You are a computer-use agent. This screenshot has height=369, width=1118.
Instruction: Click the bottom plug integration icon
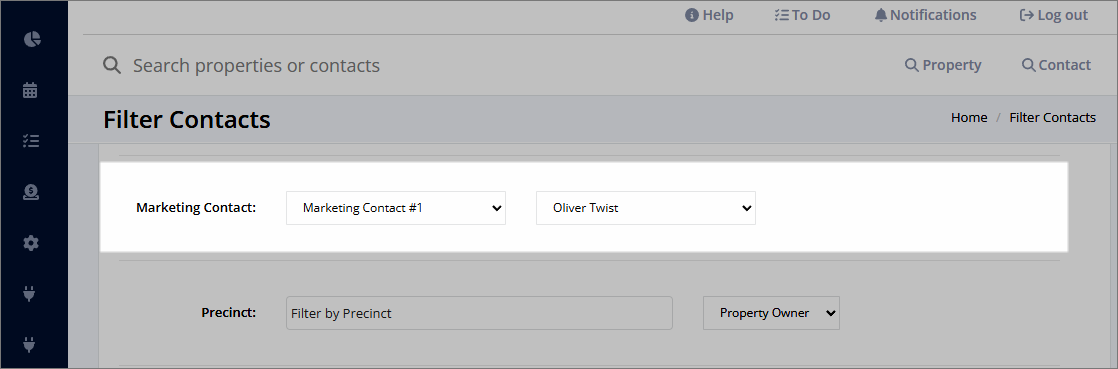[29, 345]
